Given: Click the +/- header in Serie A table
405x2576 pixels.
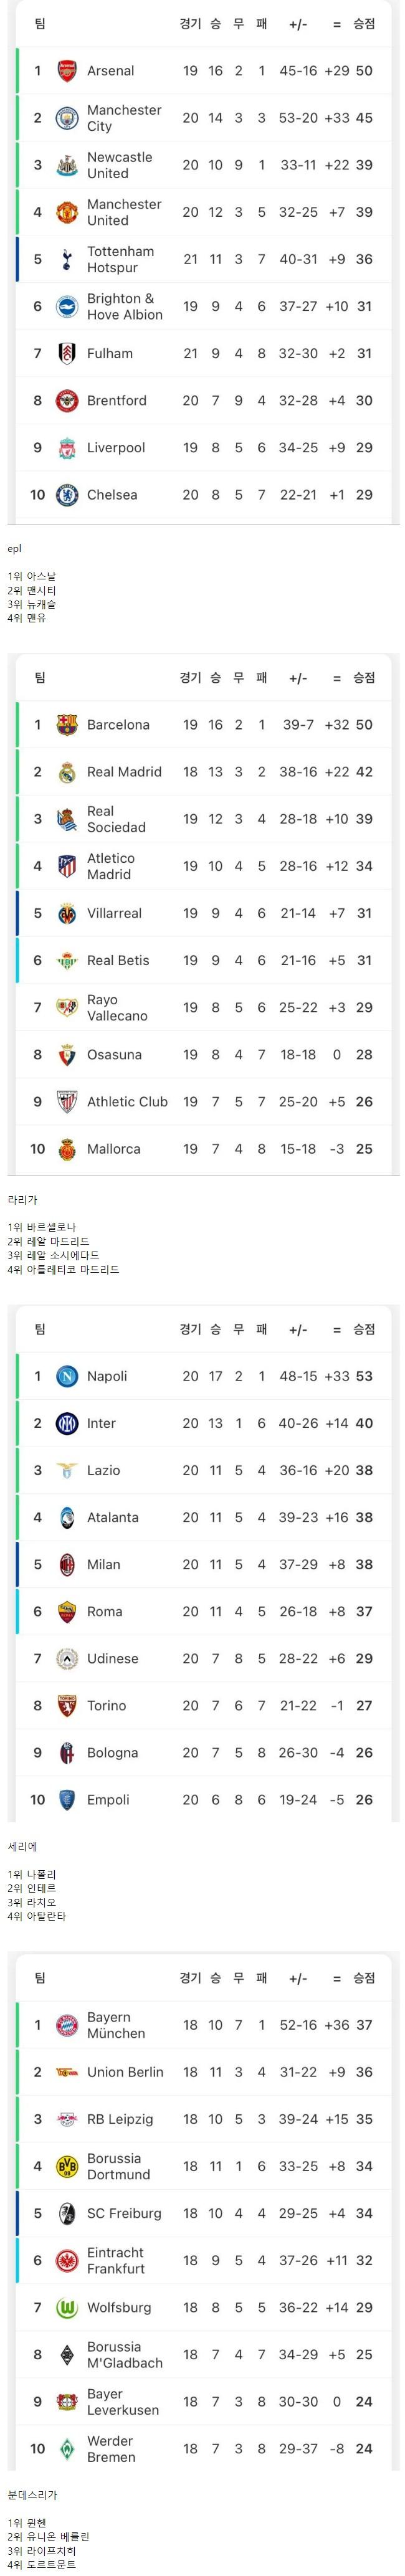Looking at the screenshot, I should pos(298,1330).
